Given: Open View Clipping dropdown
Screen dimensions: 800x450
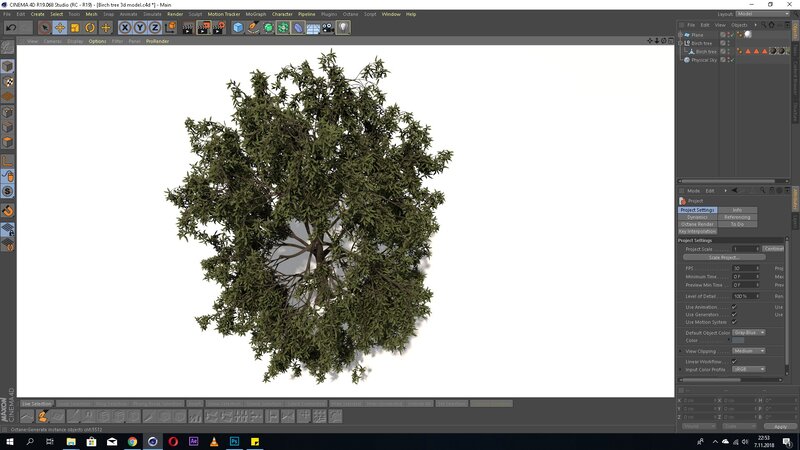Looking at the screenshot, I should coord(749,351).
